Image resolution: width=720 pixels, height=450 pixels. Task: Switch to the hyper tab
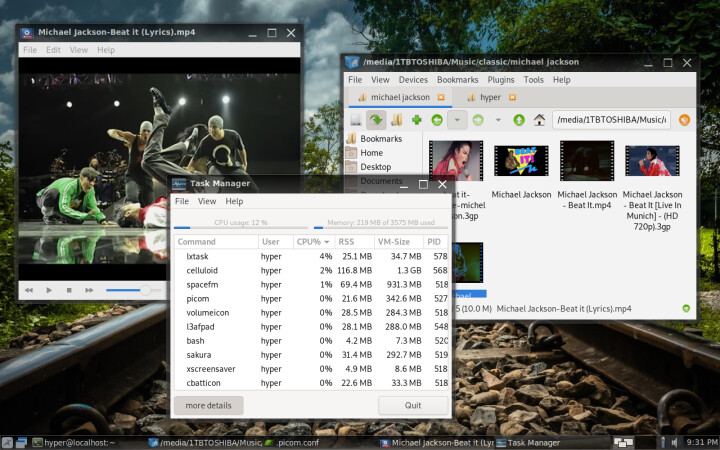click(x=489, y=98)
